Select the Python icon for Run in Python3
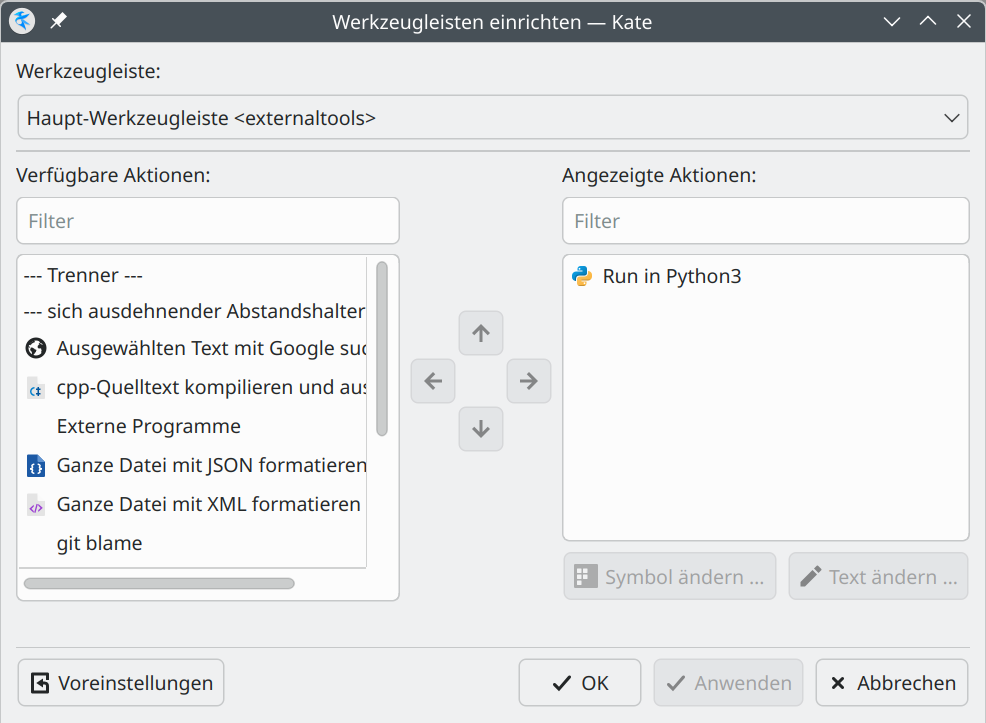Viewport: 986px width, 723px height. coord(582,276)
